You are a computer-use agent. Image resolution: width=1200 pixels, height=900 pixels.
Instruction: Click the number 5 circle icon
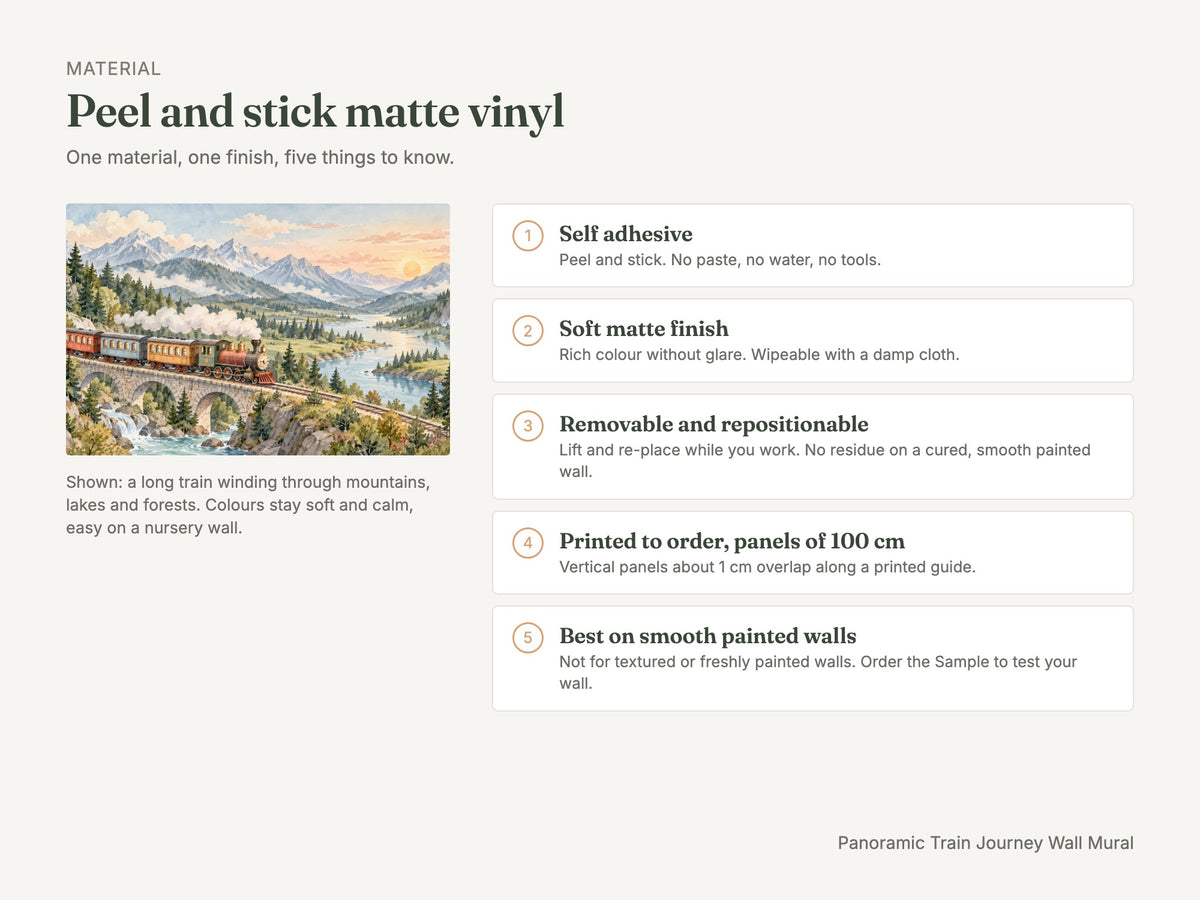click(x=528, y=638)
